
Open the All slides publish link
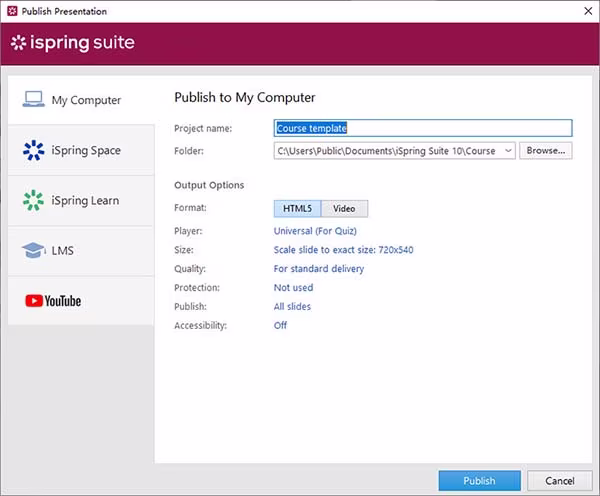coord(292,307)
